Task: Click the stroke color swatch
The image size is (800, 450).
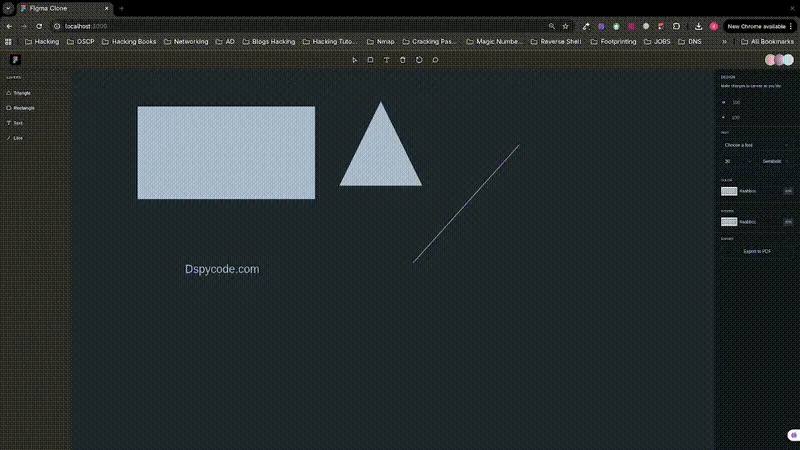Action: coord(729,221)
